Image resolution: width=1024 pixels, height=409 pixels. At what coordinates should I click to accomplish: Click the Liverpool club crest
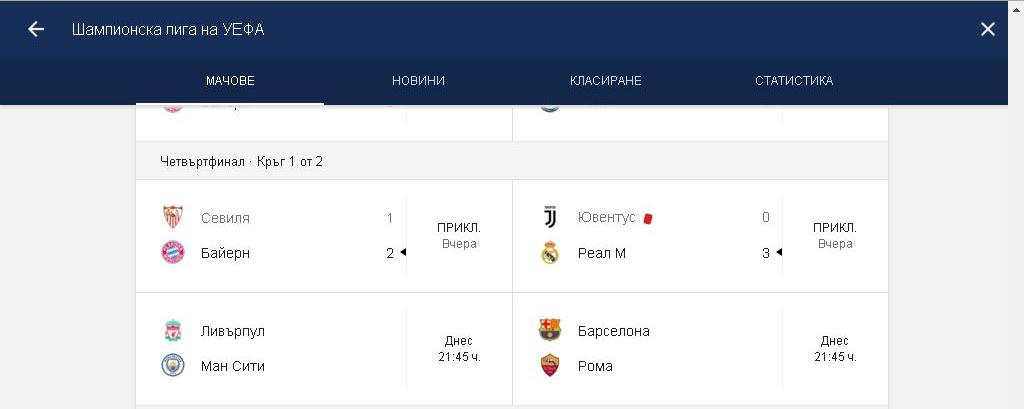click(173, 331)
